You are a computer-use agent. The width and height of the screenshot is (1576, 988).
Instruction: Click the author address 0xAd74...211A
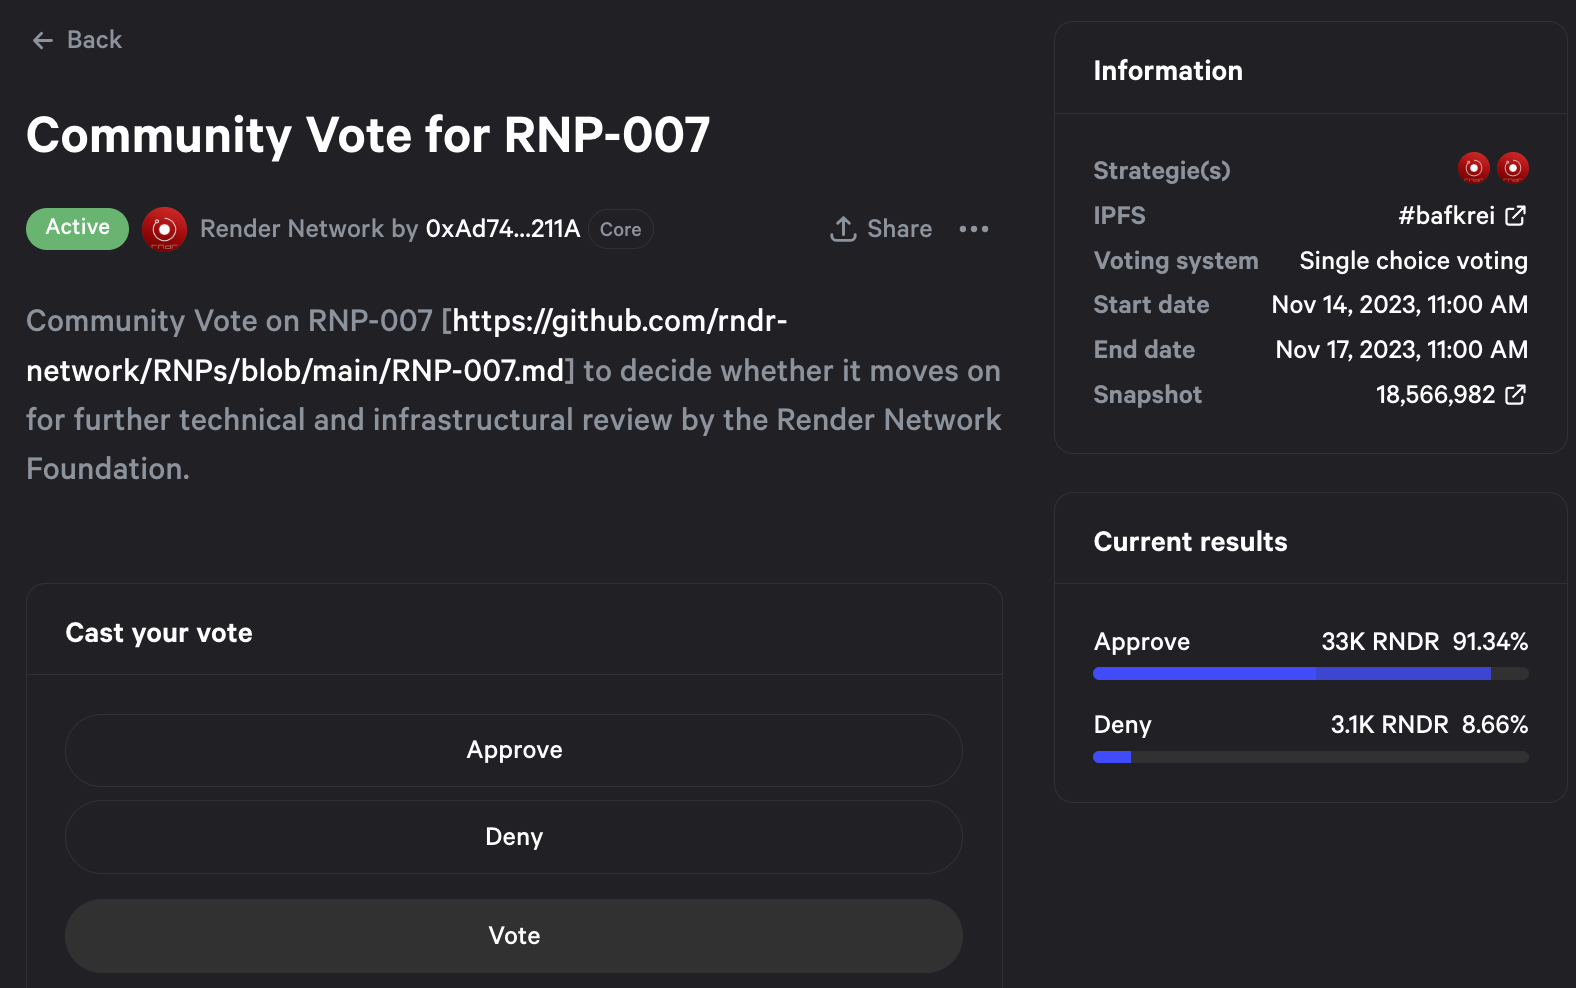point(503,229)
